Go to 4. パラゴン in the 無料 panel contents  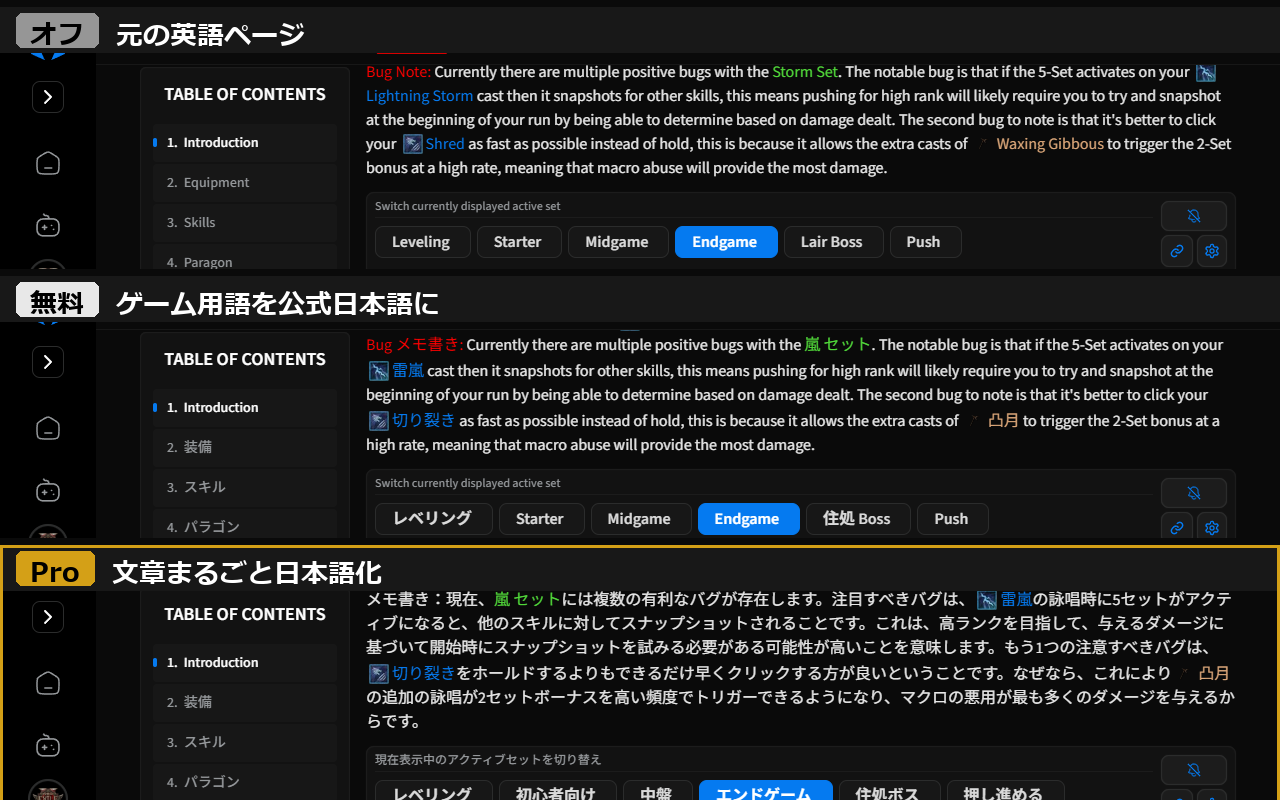245,526
